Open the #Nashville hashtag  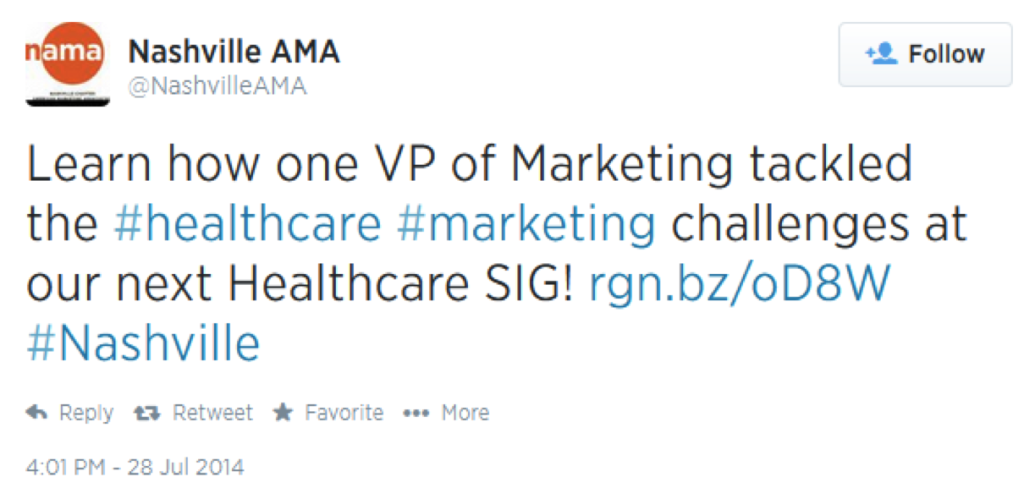pos(143,343)
